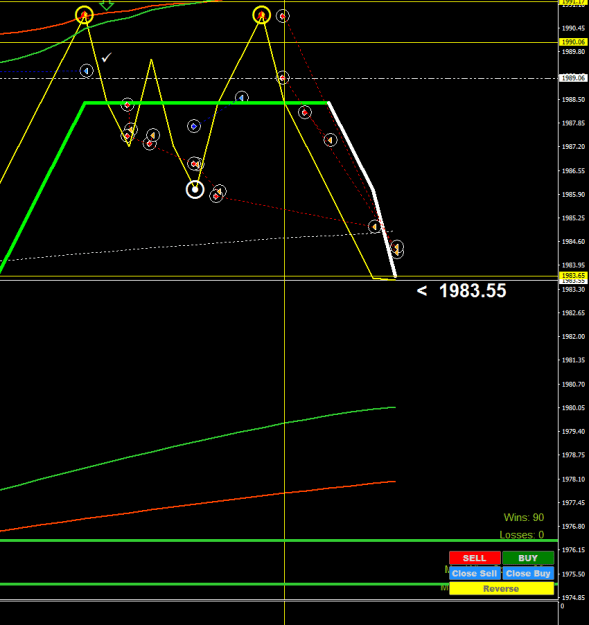The image size is (589, 625).
Task: Click the blue diamond trade marker
Action: (x=194, y=126)
